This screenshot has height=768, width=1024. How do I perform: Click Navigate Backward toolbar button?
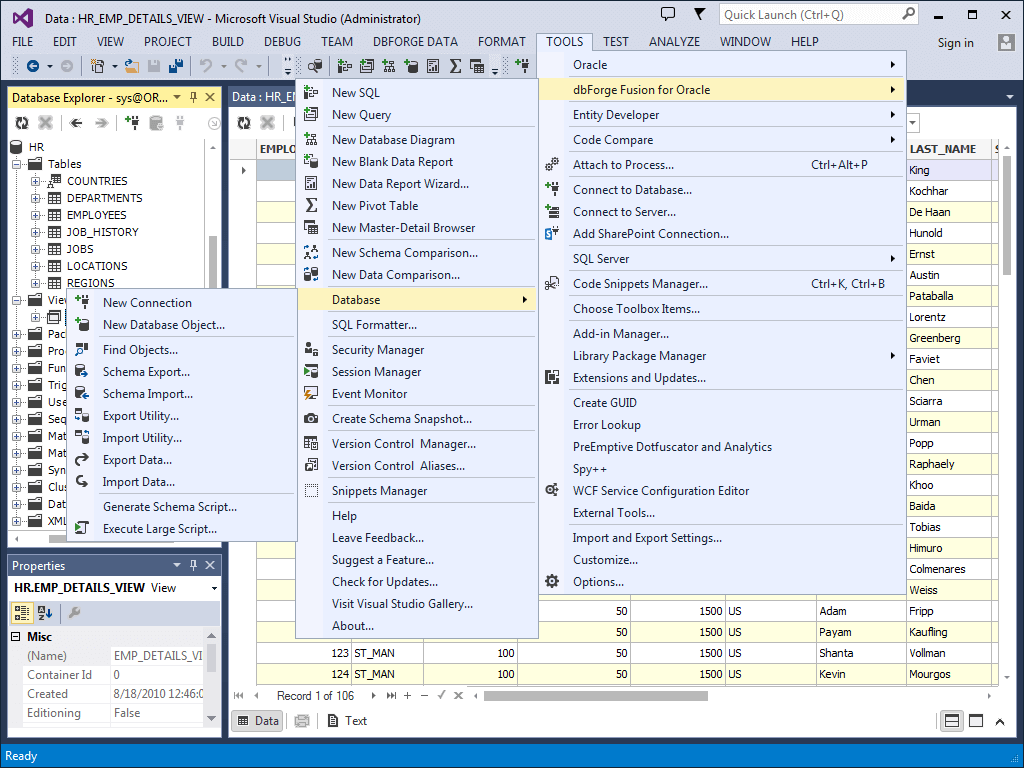click(x=33, y=66)
